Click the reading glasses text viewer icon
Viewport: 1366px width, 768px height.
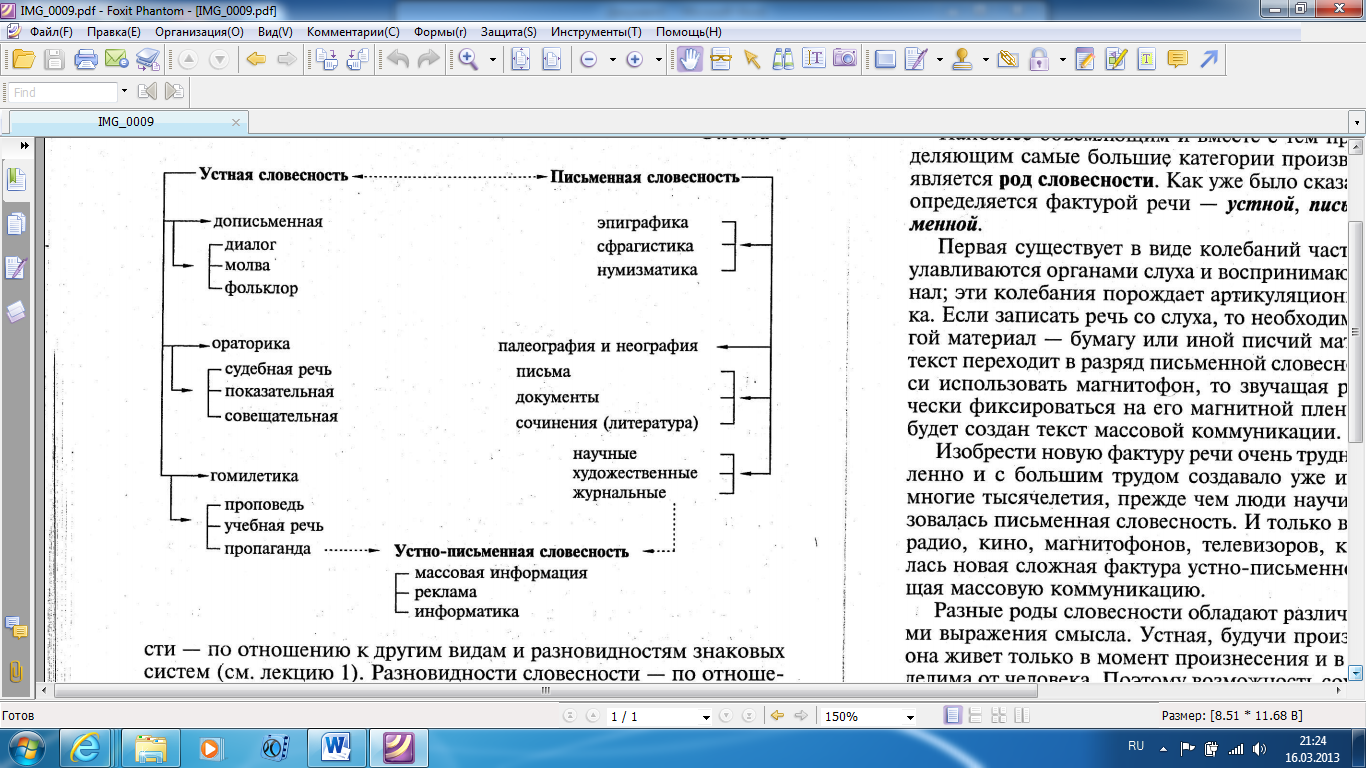pos(721,59)
